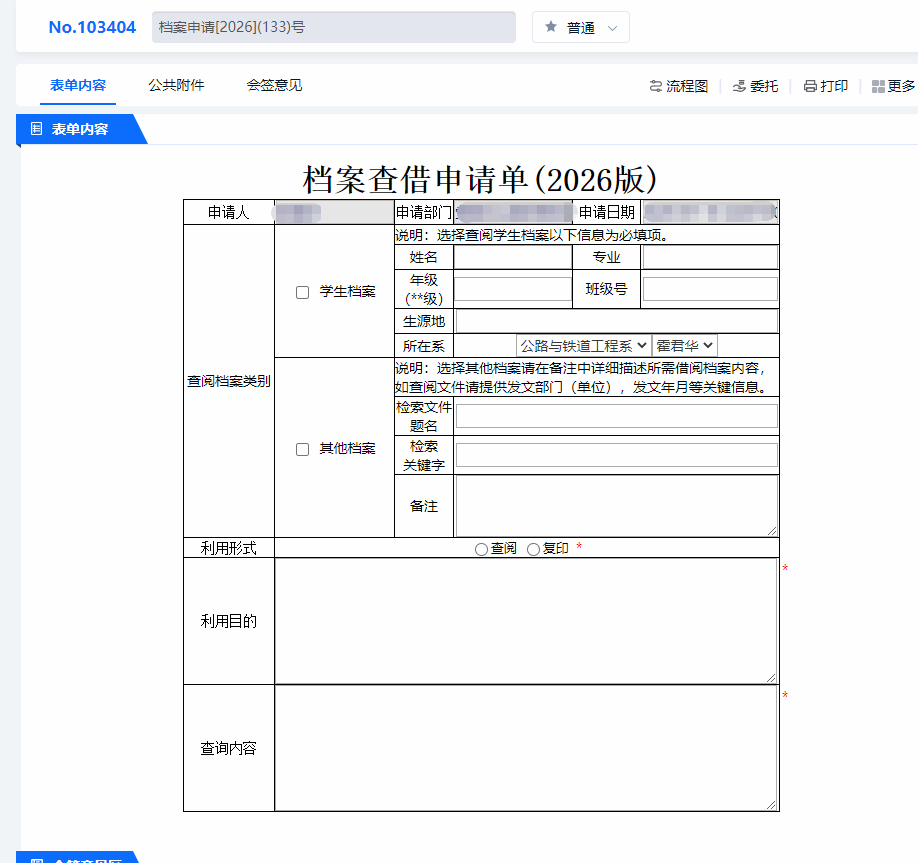Switch to the 表单内容 tab

(x=78, y=85)
